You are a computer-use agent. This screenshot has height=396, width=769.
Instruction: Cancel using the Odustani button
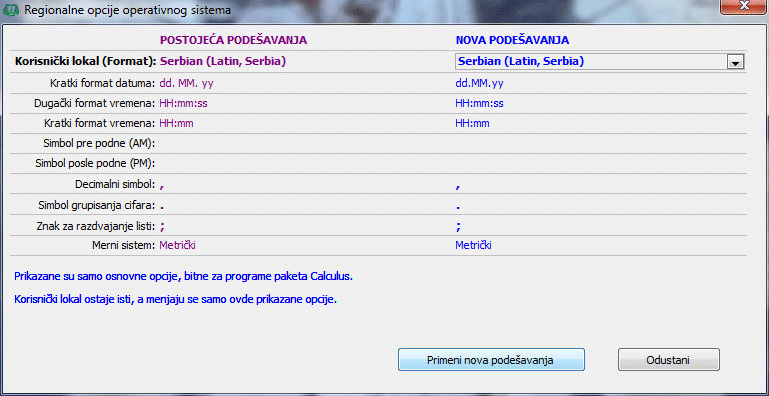[x=668, y=360]
